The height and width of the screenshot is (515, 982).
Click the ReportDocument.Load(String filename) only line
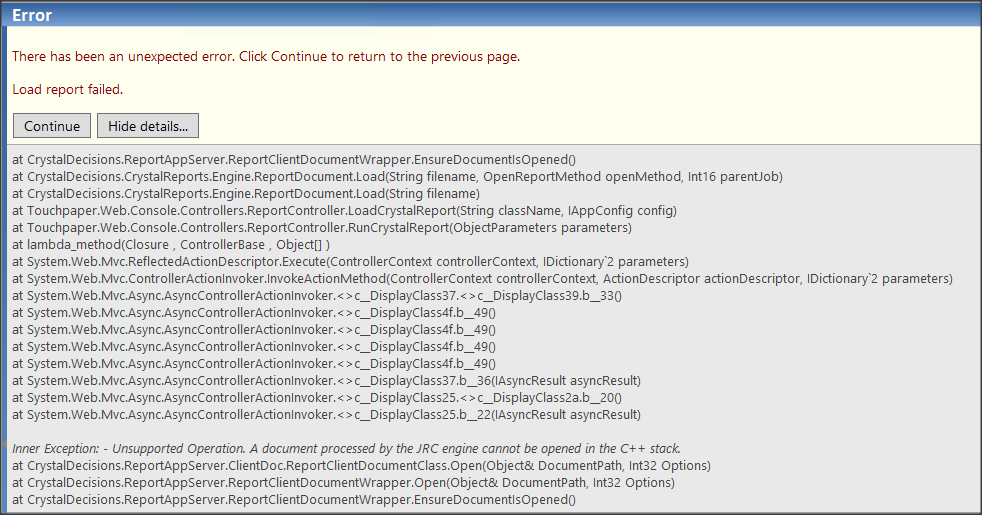tap(246, 193)
